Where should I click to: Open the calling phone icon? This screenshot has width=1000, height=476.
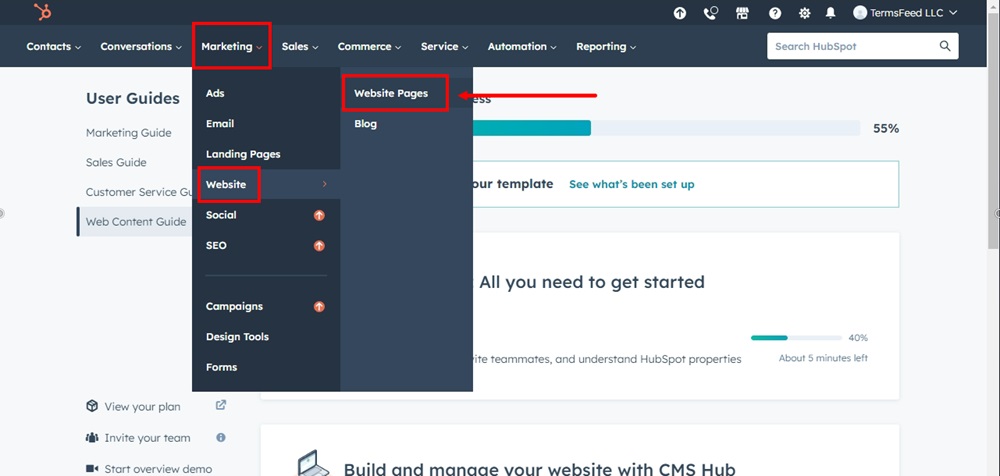tap(710, 13)
